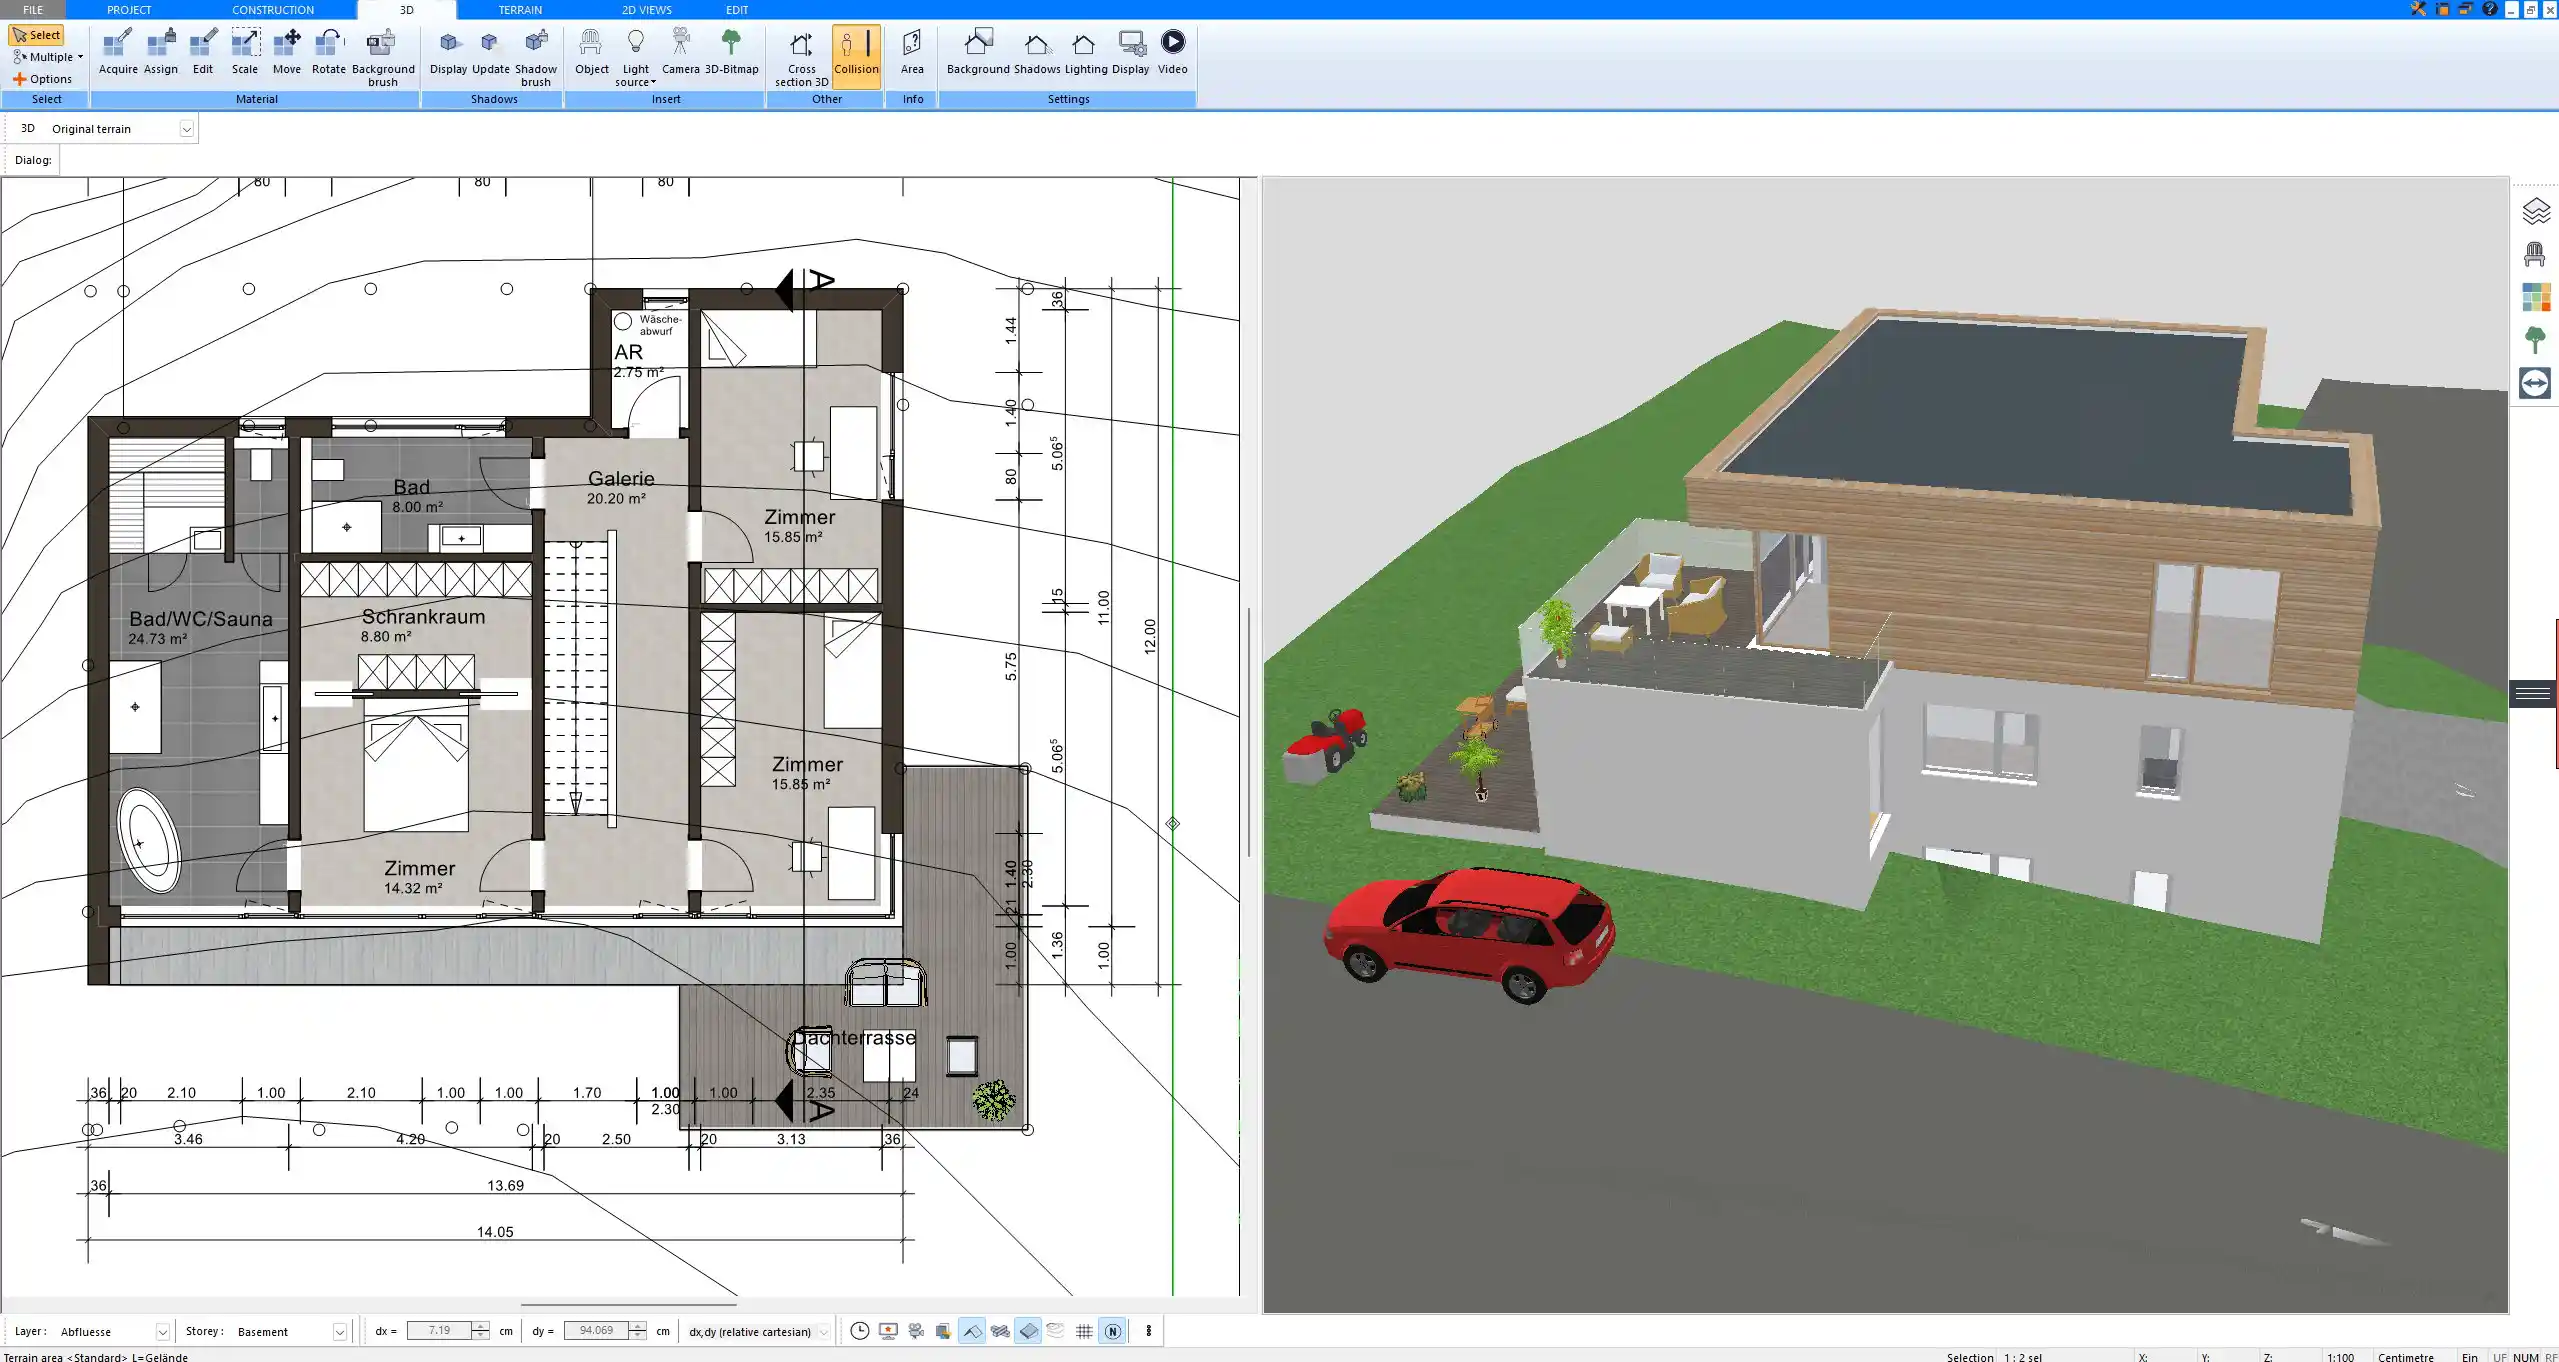Open plants catalog tree icon in sidebar
2559x1362 pixels.
pyautogui.click(x=2535, y=340)
